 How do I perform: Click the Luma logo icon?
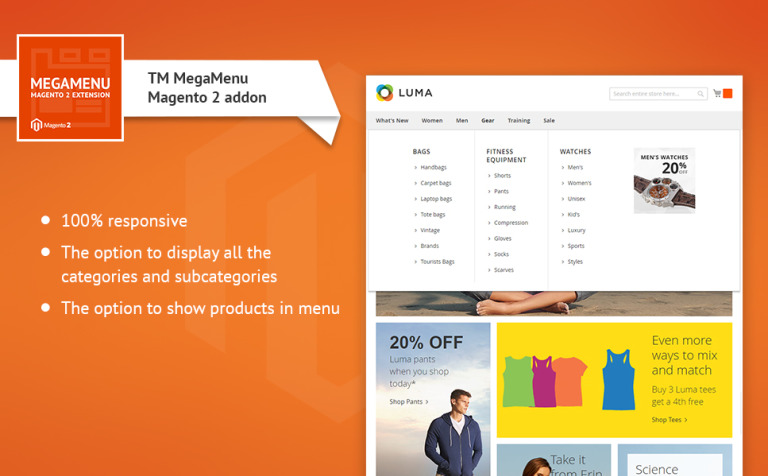coord(384,93)
